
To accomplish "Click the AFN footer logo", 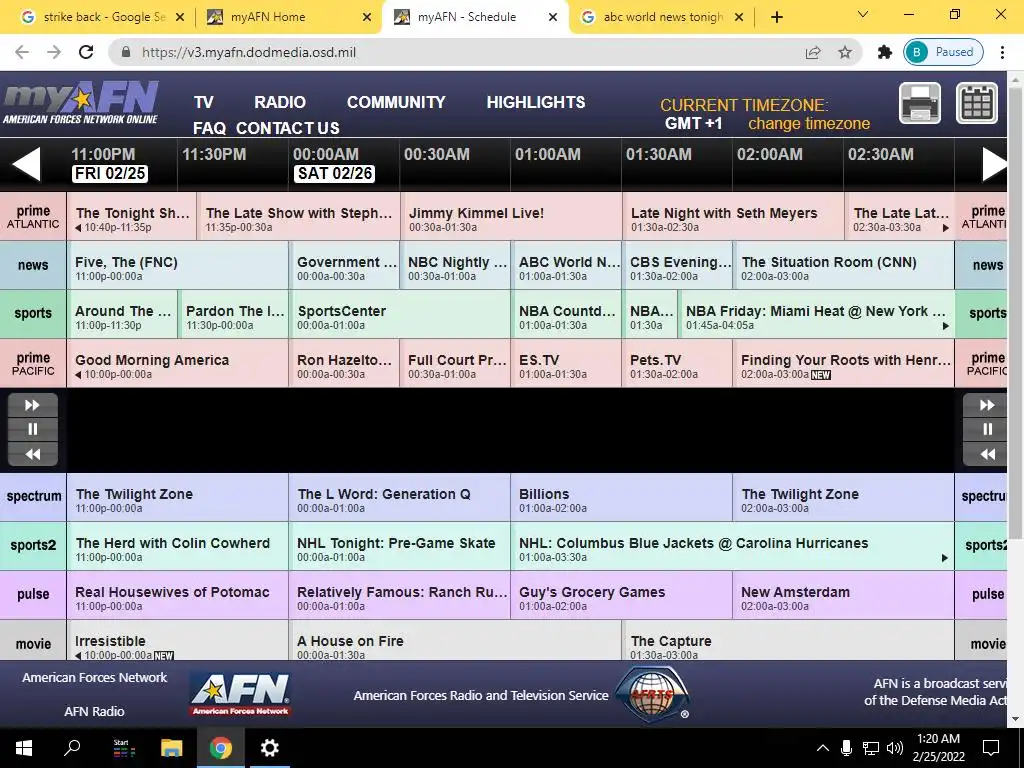I will 240,695.
